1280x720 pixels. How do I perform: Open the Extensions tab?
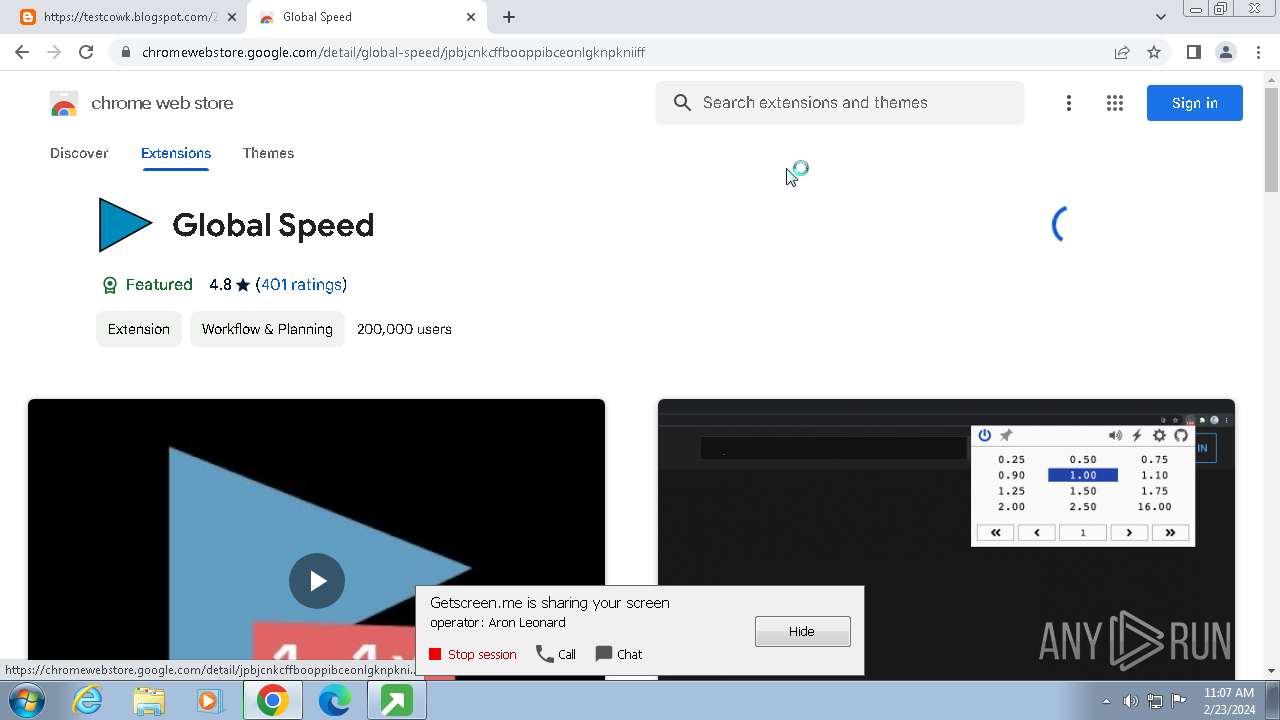[176, 153]
